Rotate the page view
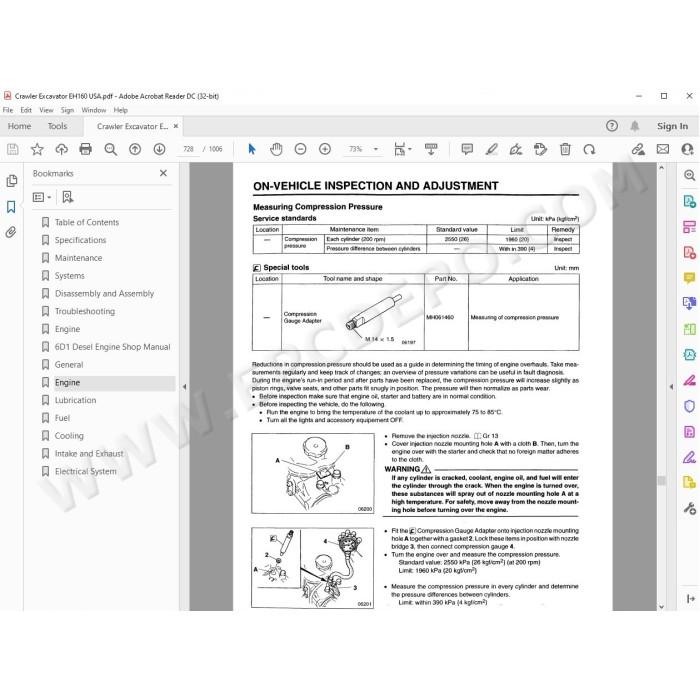 [x=589, y=149]
